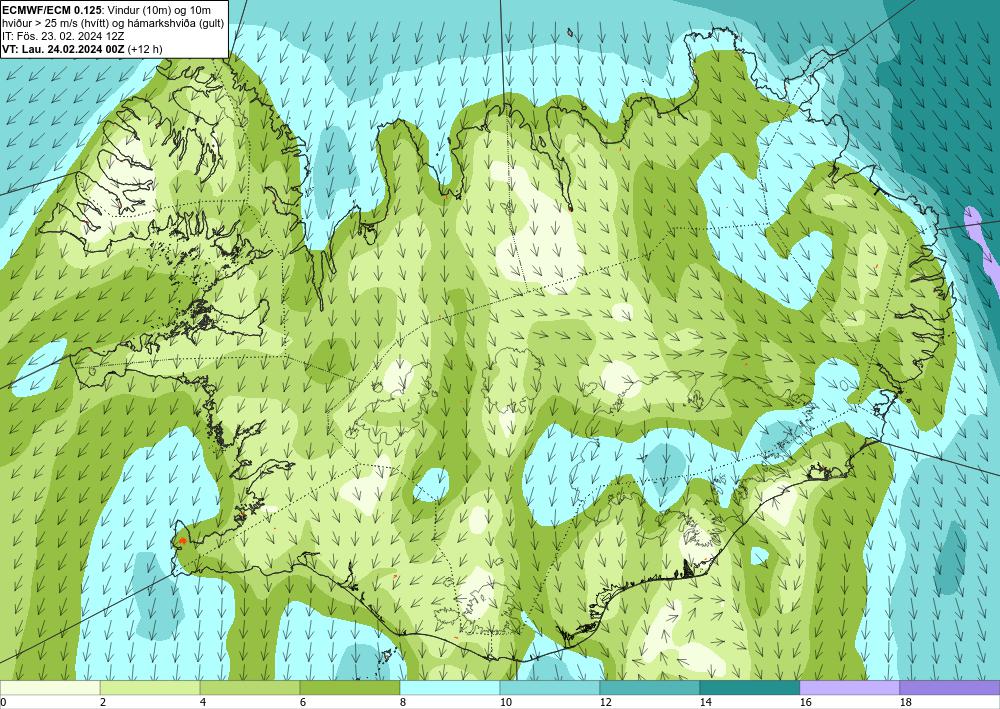
Task: Click the legend scale label "6"
Action: coord(303,703)
